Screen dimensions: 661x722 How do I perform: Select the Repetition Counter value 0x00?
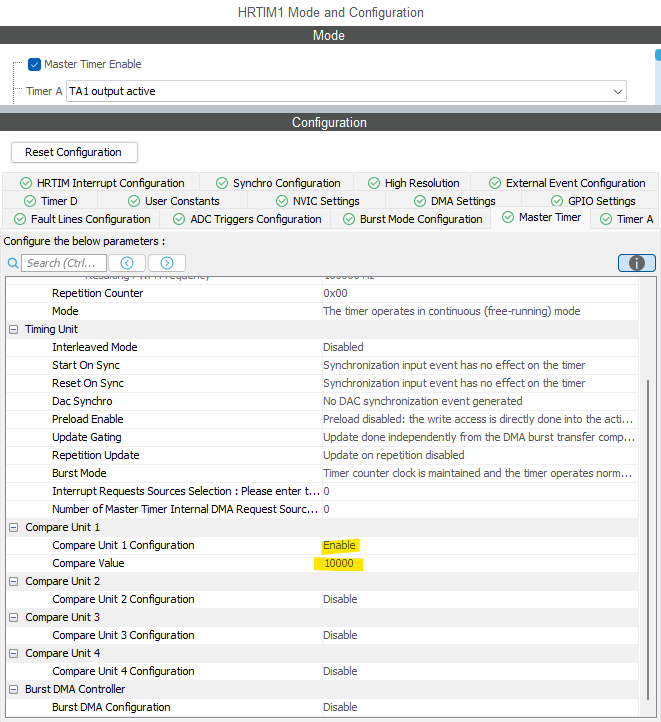[335, 293]
